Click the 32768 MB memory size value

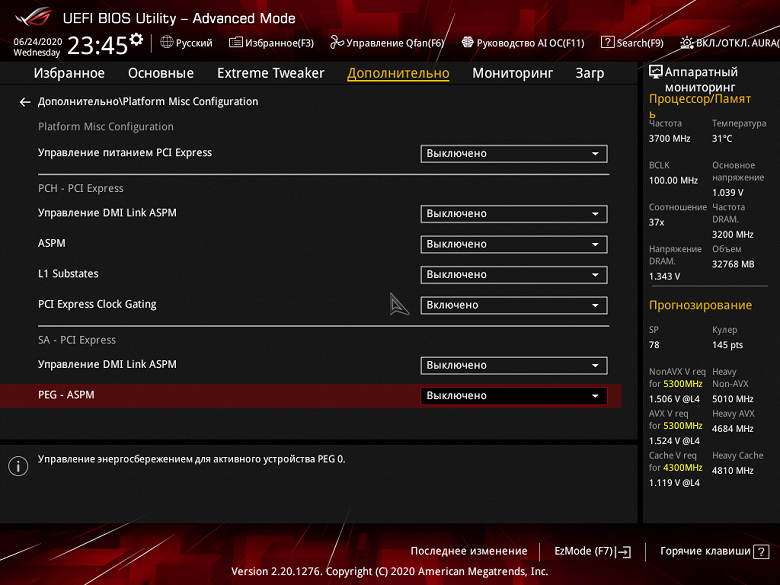(x=733, y=264)
